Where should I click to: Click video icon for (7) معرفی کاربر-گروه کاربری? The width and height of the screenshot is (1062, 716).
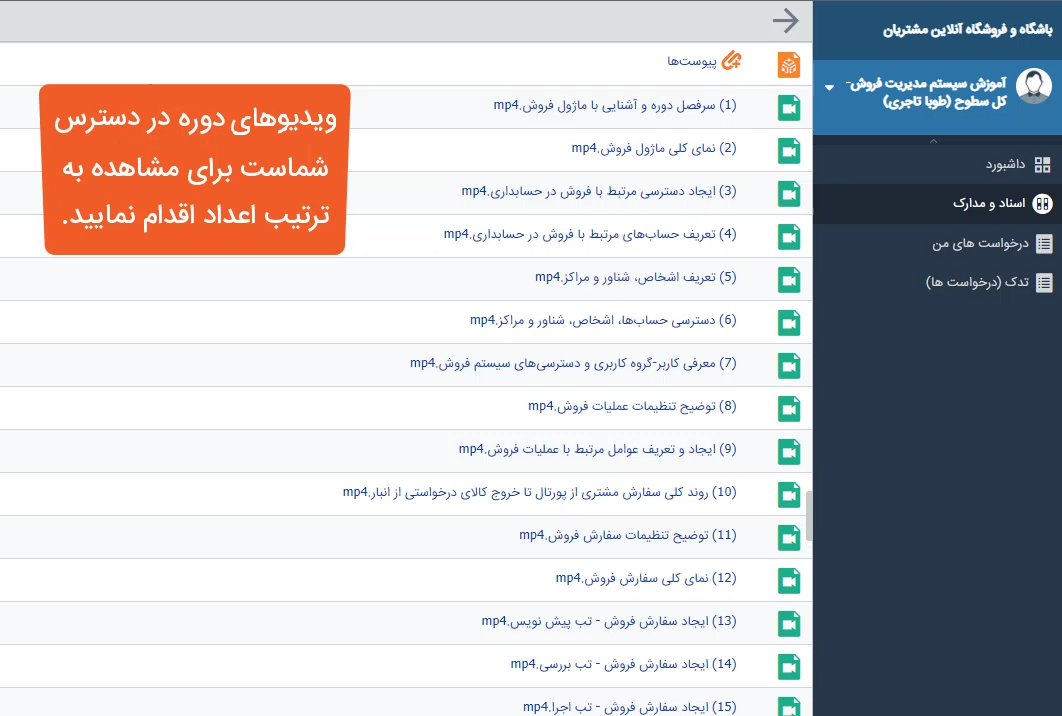[789, 366]
